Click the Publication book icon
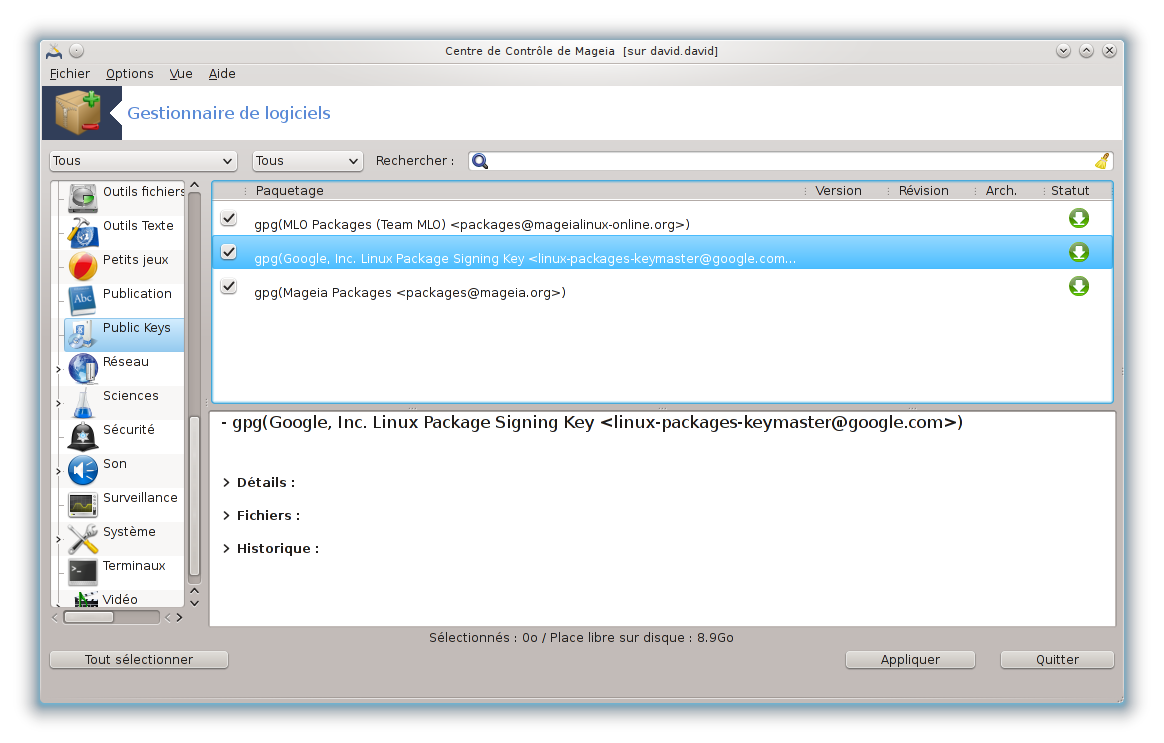 pyautogui.click(x=82, y=300)
